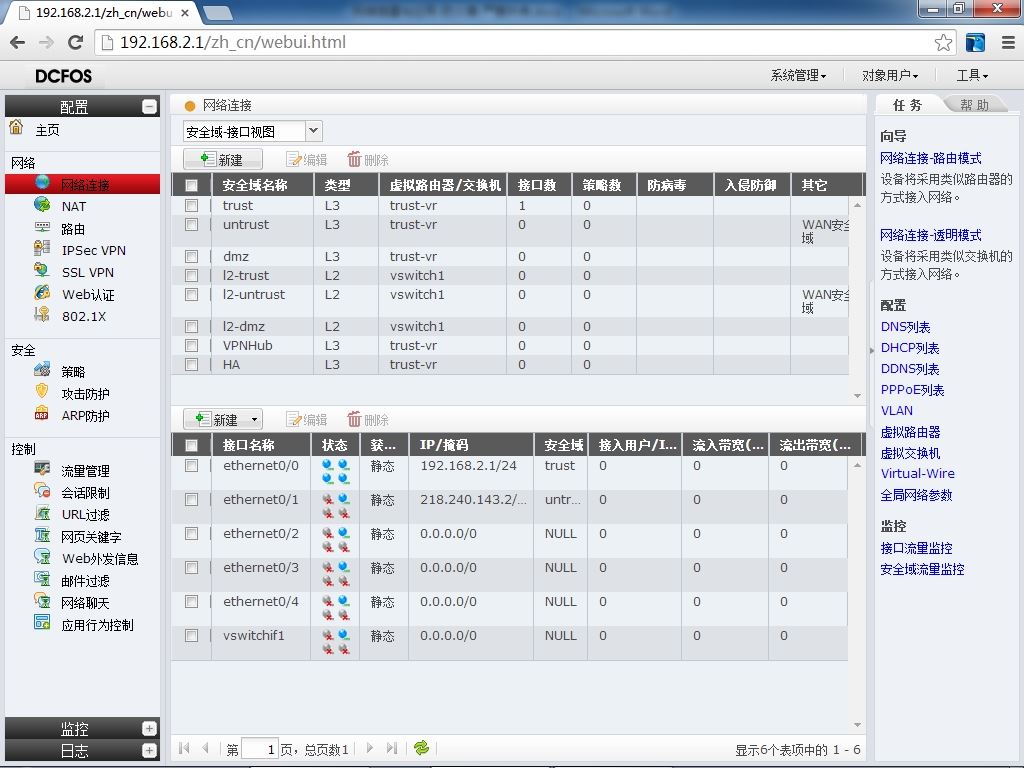Open 网络连接-路由模式 wizard link
Viewport: 1024px width, 768px height.
(x=931, y=158)
